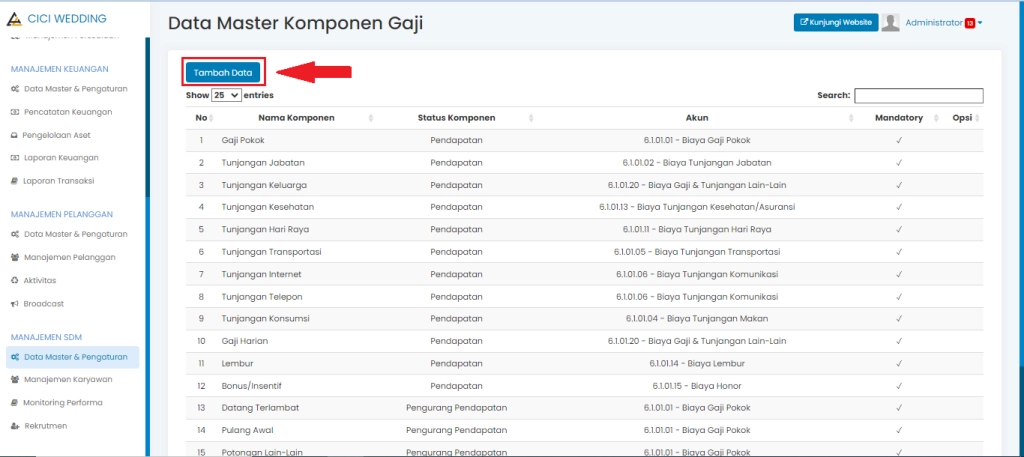Click the Mandatory checkmark for Gaji Pokok
The height and width of the screenshot is (457, 1024).
tap(899, 140)
